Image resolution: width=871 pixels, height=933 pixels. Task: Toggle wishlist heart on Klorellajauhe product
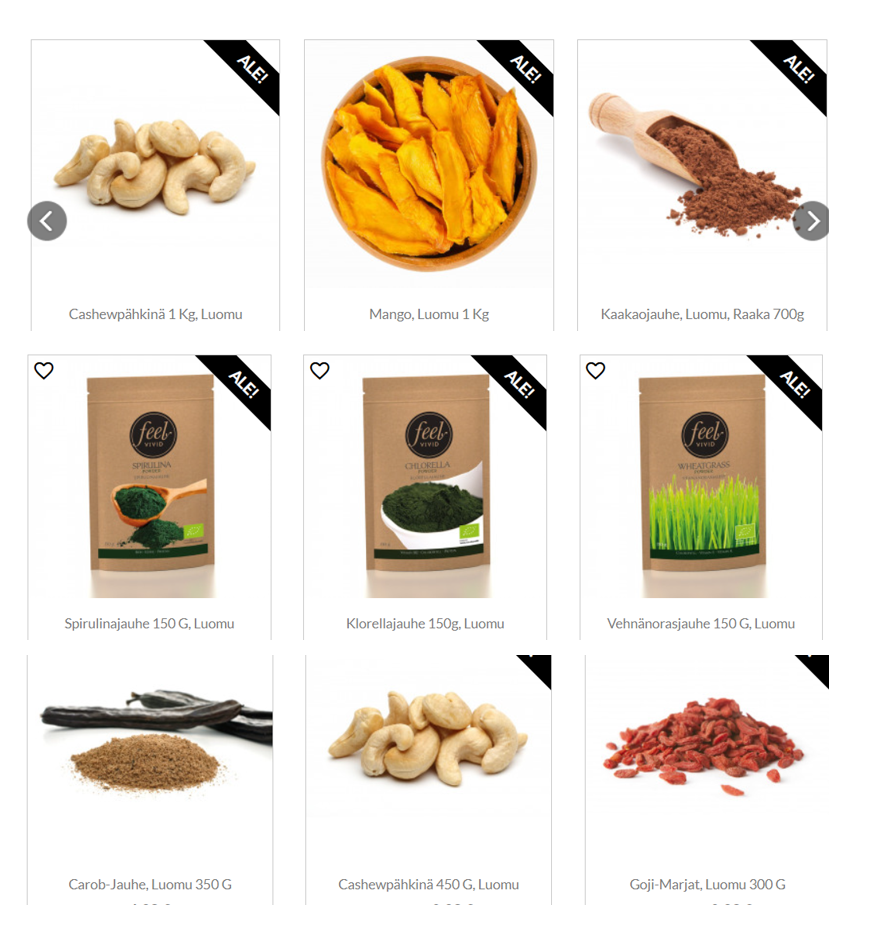[x=320, y=371]
